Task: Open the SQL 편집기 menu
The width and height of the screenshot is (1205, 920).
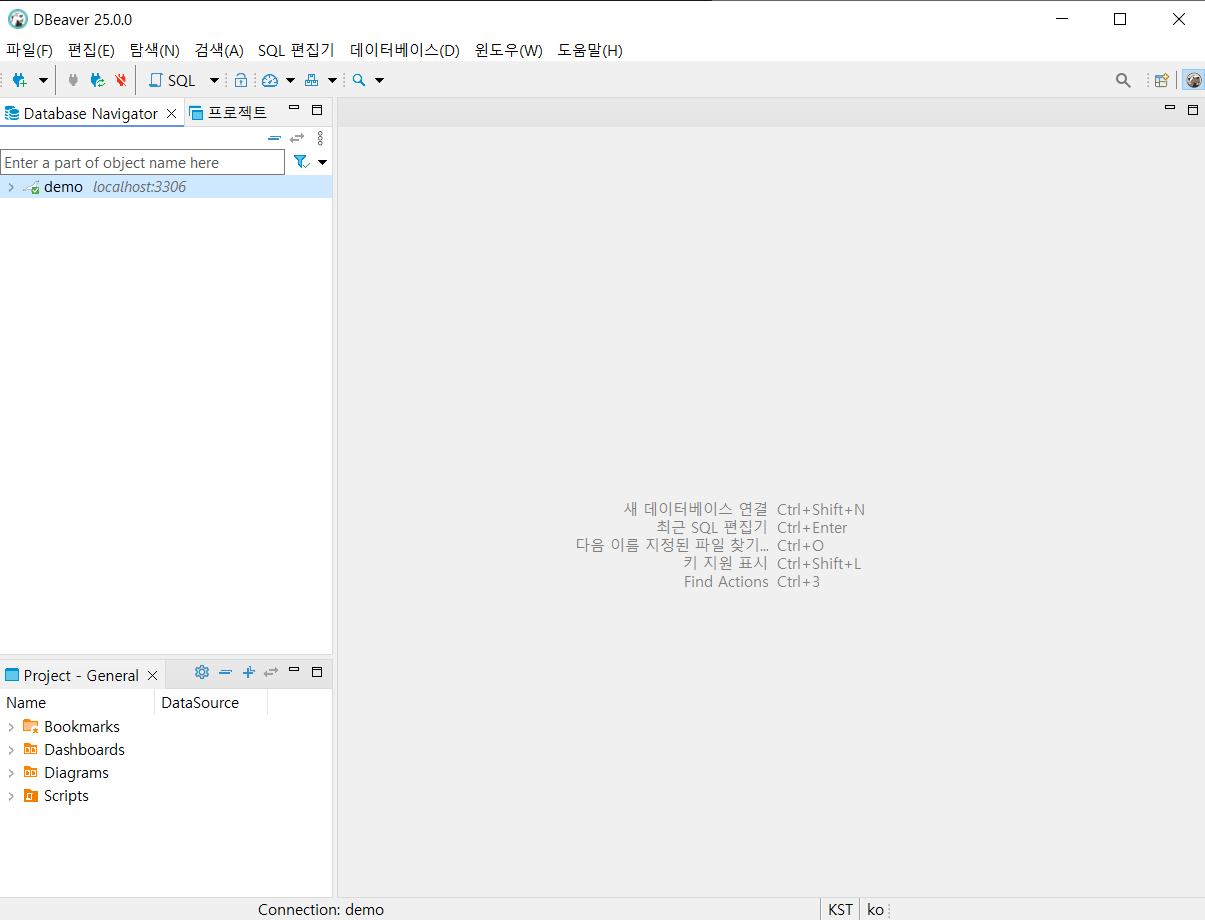Action: click(296, 50)
